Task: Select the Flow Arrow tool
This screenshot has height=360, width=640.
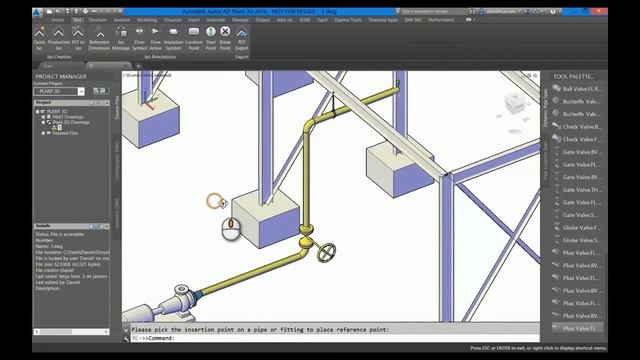Action: tap(156, 38)
